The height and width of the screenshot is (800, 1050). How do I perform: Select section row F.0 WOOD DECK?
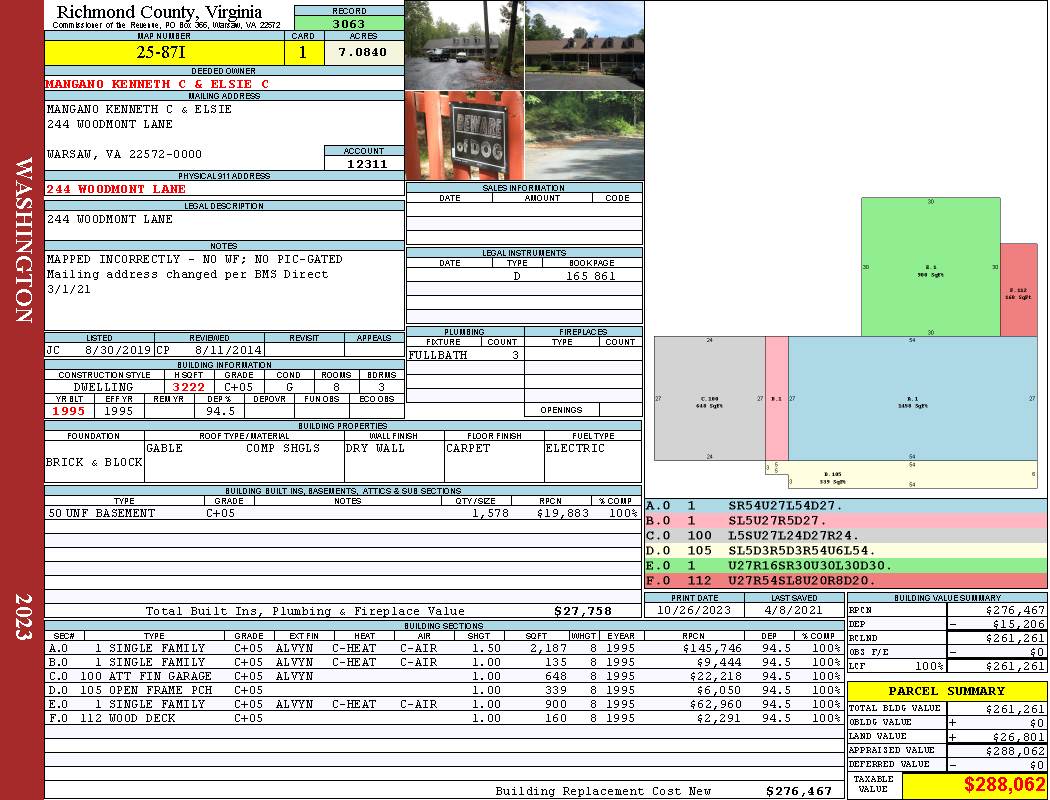pos(443,718)
